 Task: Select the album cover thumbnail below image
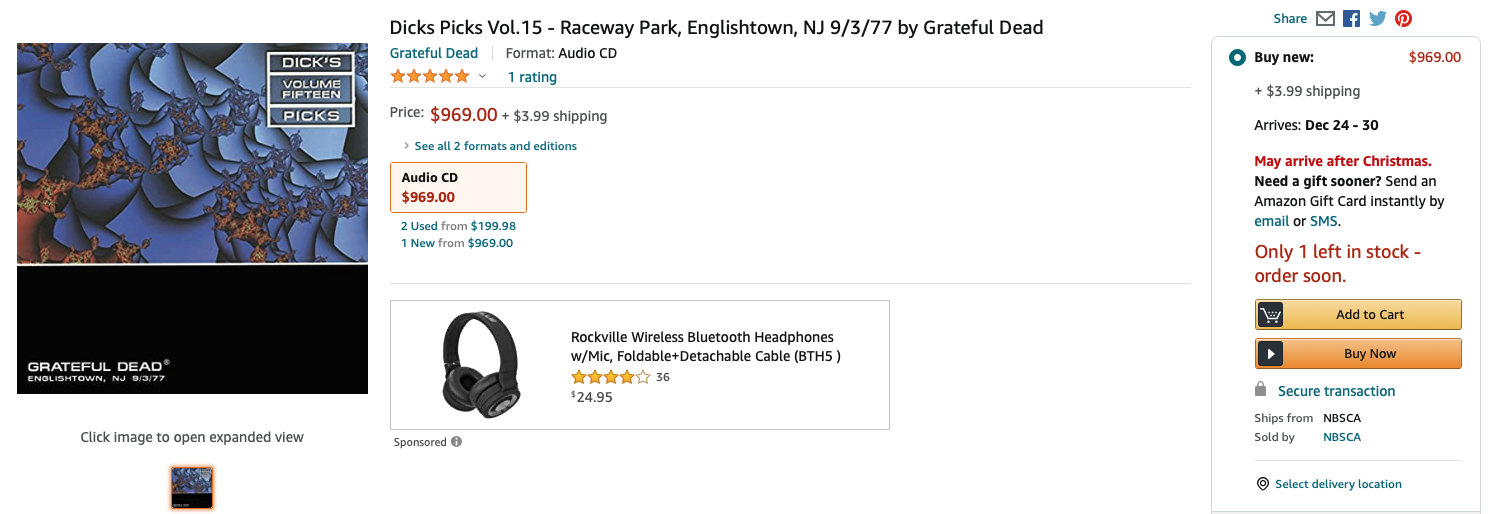click(x=191, y=488)
